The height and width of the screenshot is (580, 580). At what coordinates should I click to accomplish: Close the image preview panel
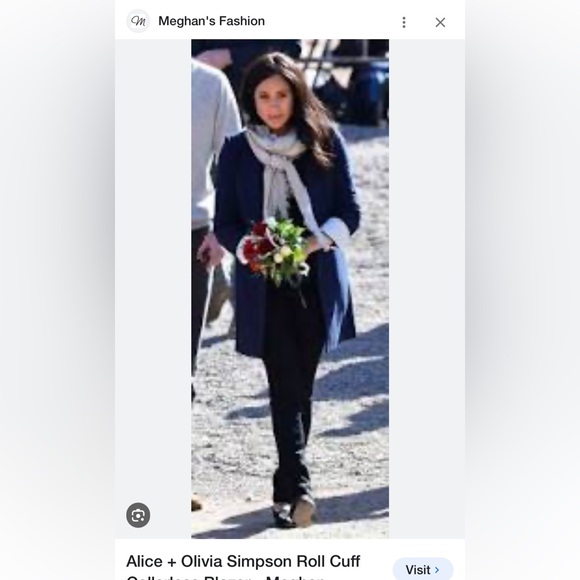tap(440, 22)
